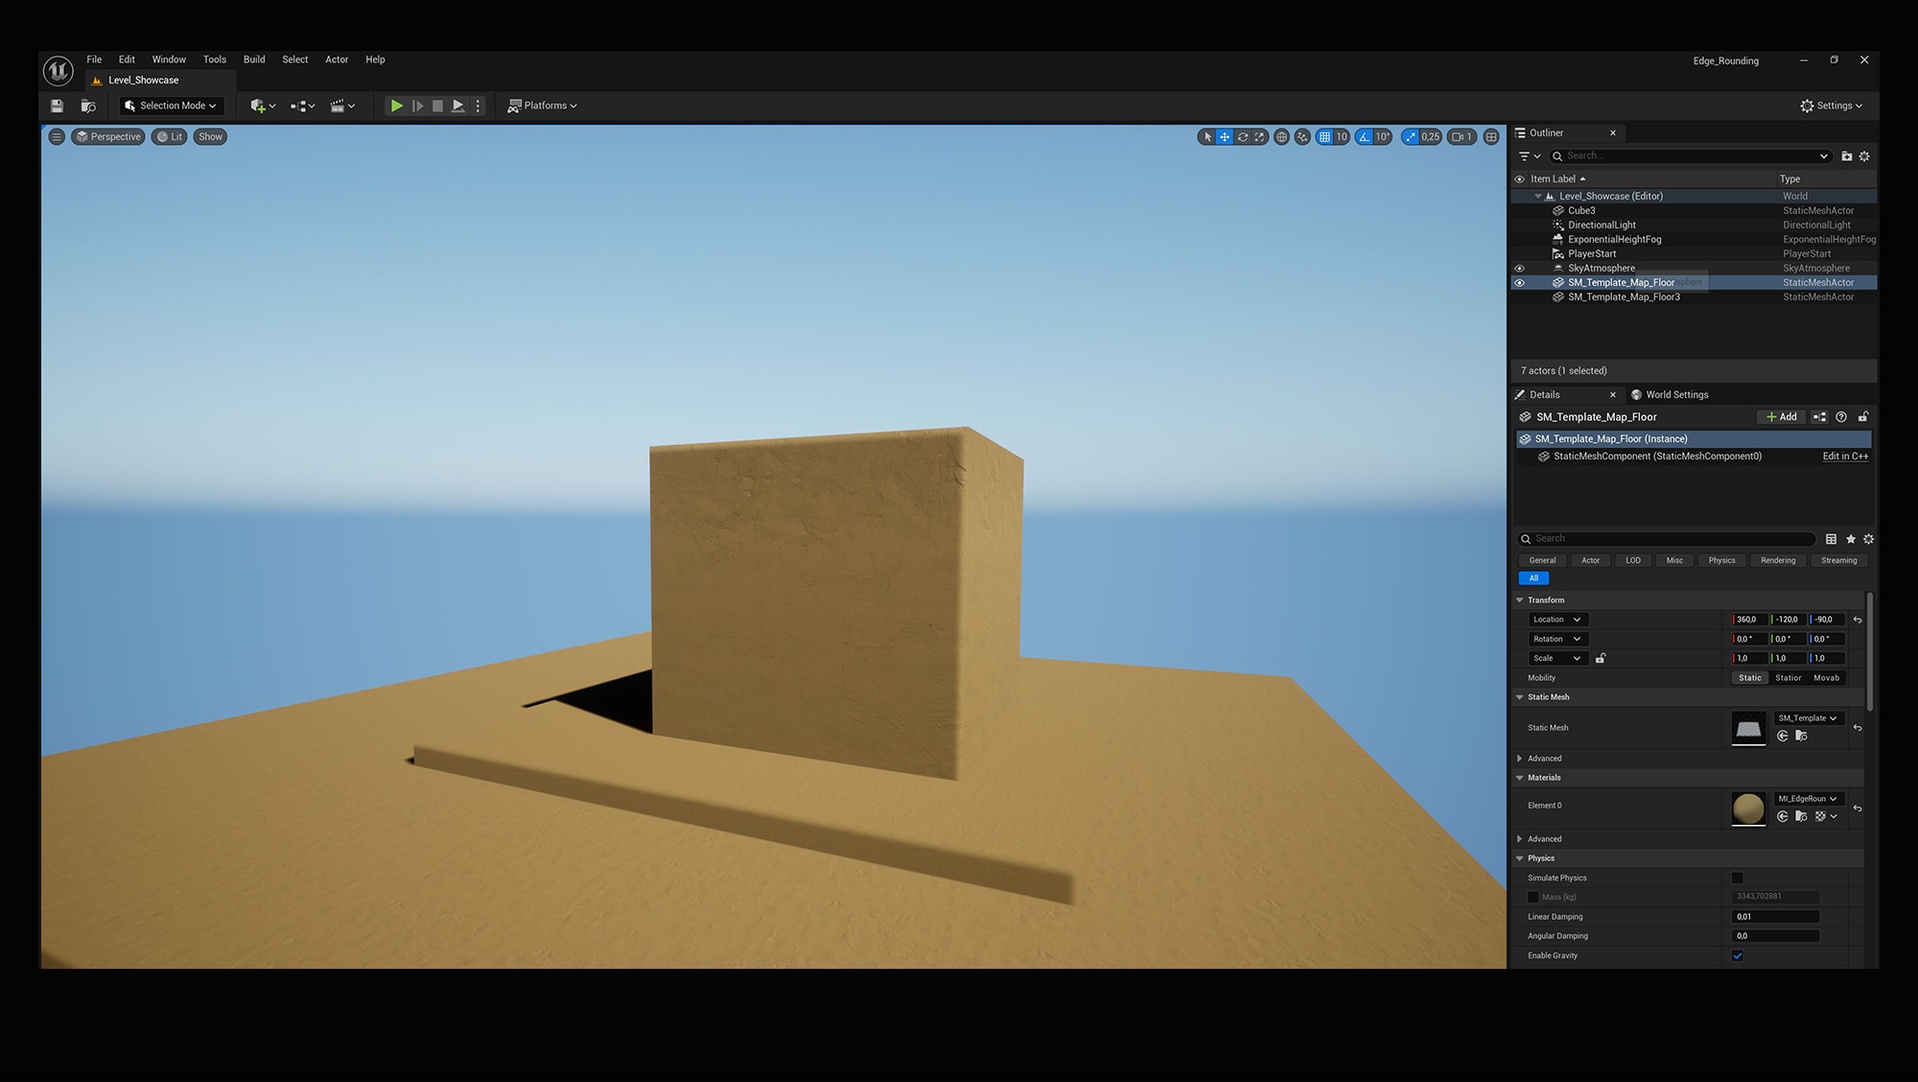The image size is (1918, 1082).
Task: Switch to the World Settings tab
Action: [1670, 395]
